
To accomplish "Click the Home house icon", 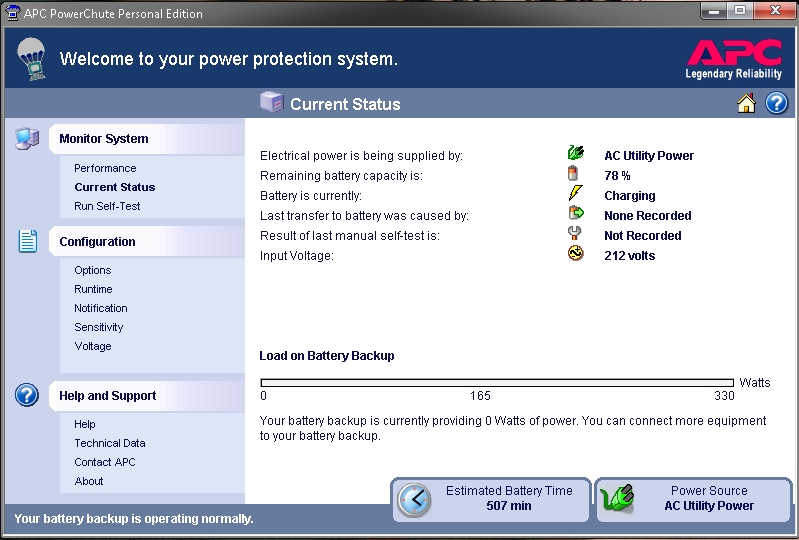I will coord(746,103).
